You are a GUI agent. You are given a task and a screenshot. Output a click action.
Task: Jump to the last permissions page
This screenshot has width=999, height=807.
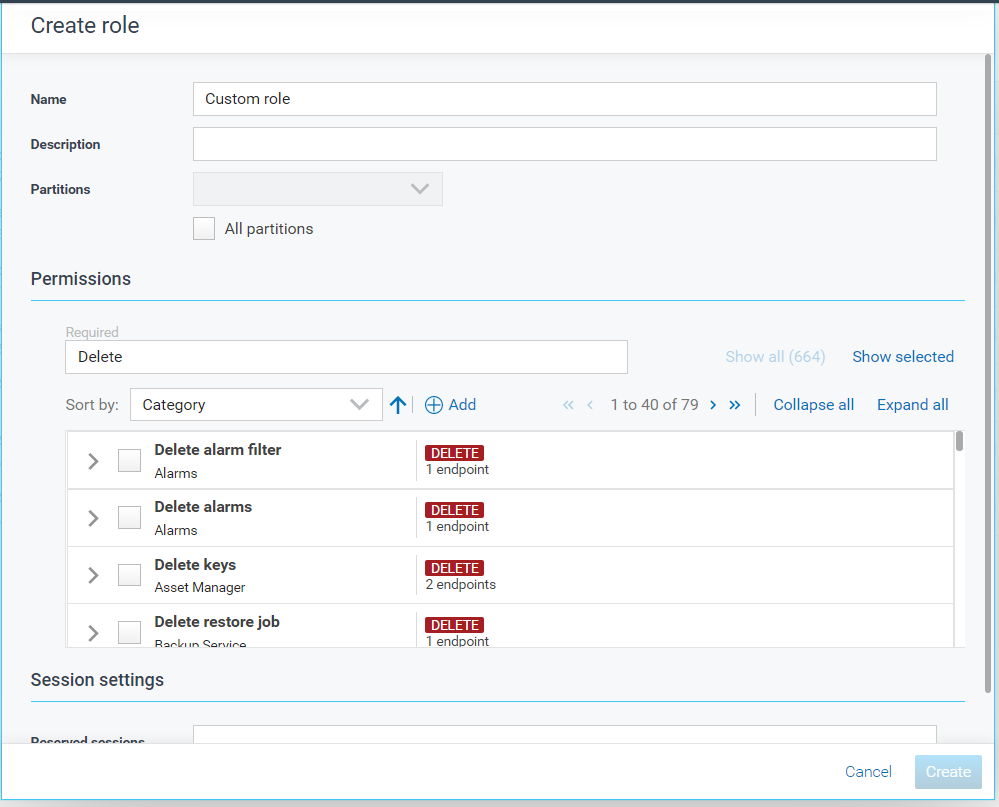point(735,405)
